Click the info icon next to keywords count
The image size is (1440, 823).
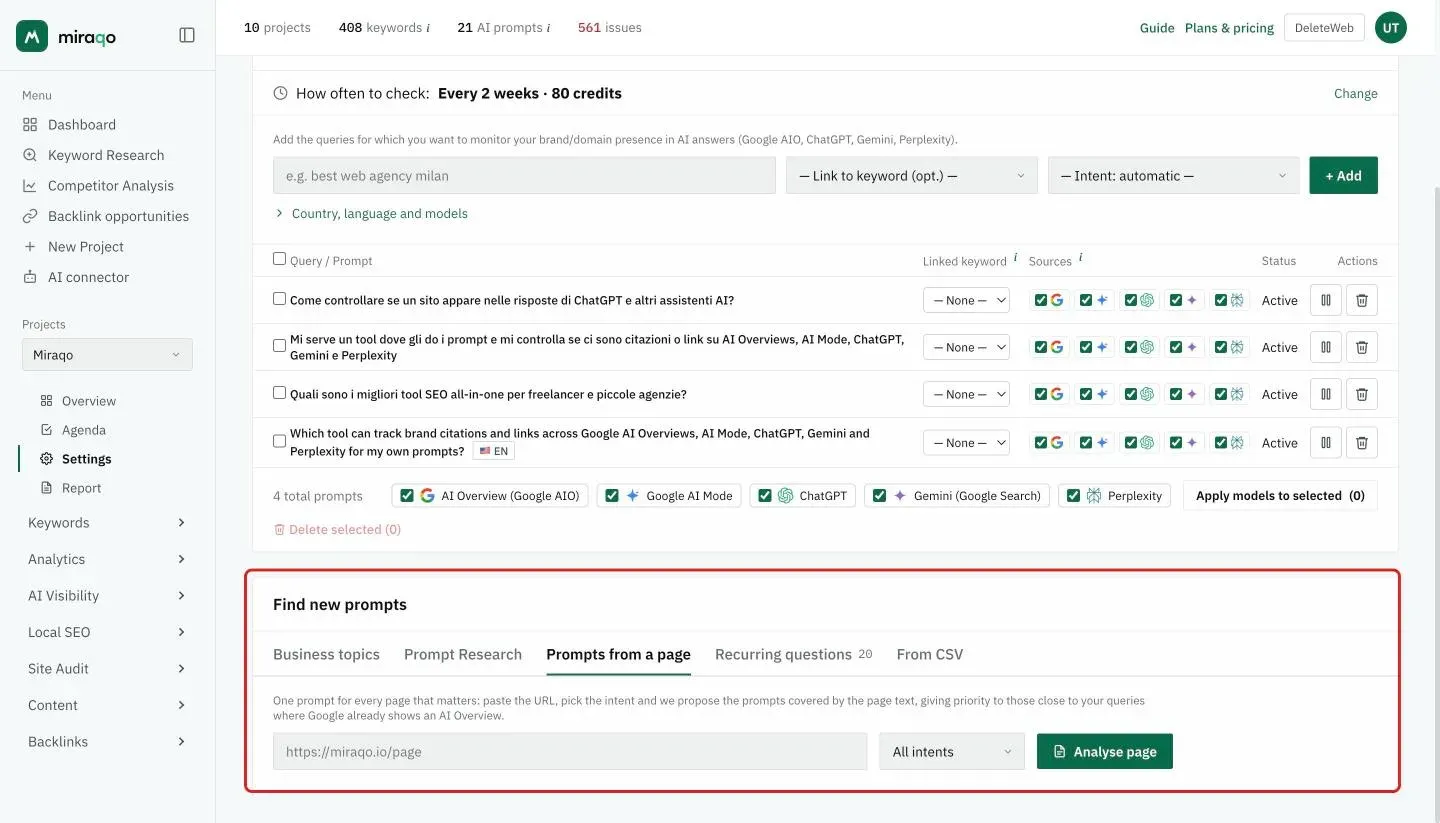coord(428,28)
